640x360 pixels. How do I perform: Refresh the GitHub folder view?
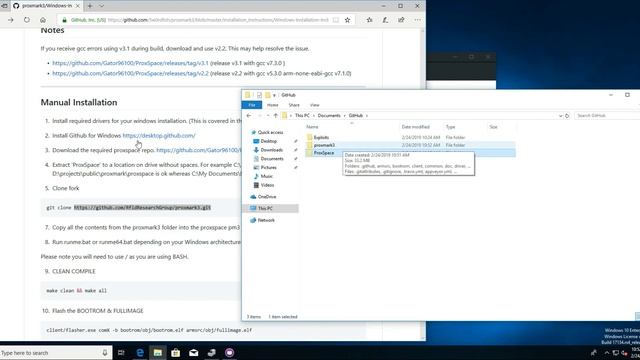(567, 116)
